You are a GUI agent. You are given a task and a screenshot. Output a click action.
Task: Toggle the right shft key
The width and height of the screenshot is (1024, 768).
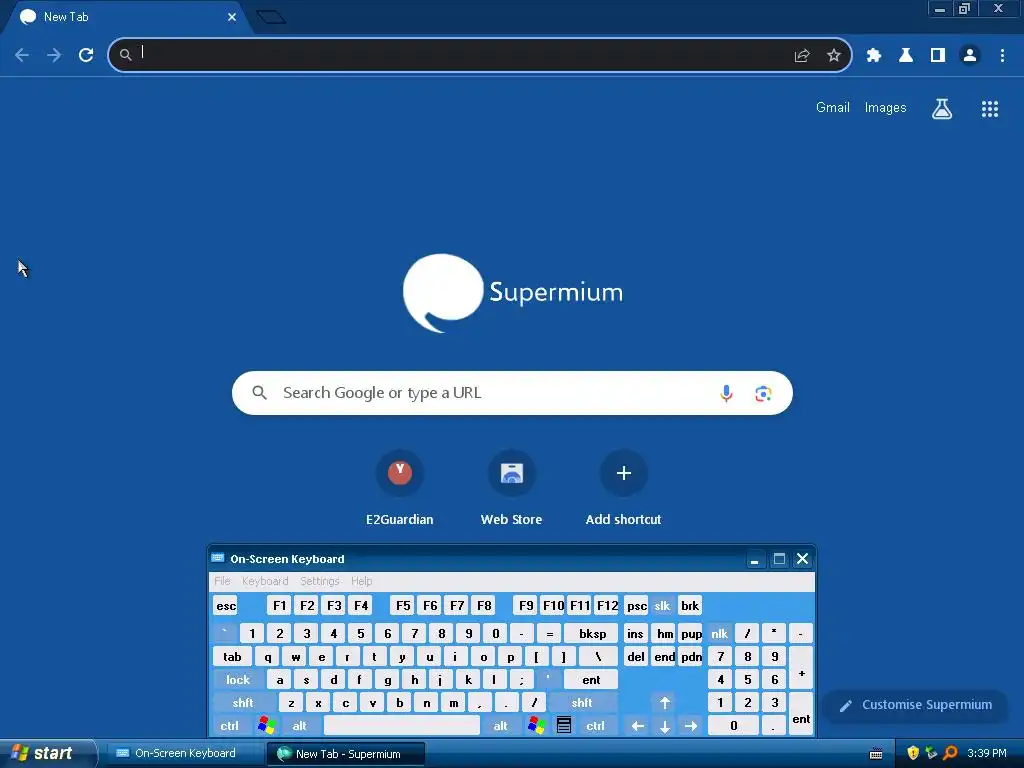(x=582, y=703)
